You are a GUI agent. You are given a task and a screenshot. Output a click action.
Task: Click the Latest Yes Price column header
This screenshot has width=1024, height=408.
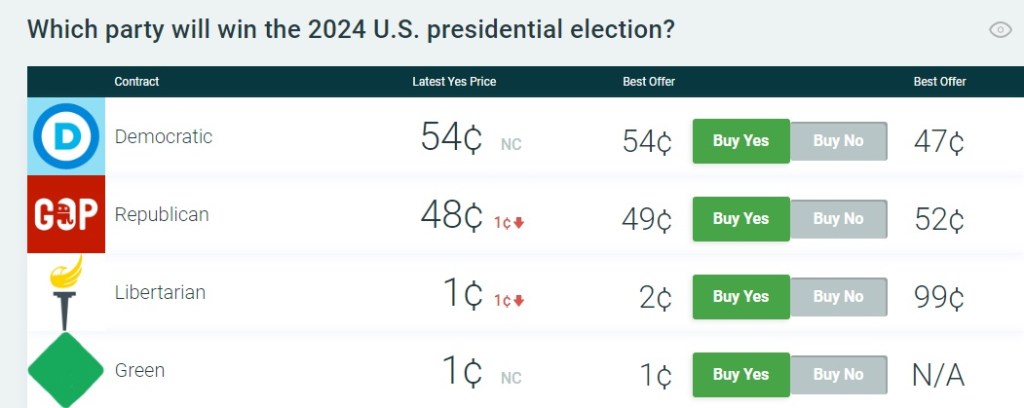pyautogui.click(x=454, y=82)
